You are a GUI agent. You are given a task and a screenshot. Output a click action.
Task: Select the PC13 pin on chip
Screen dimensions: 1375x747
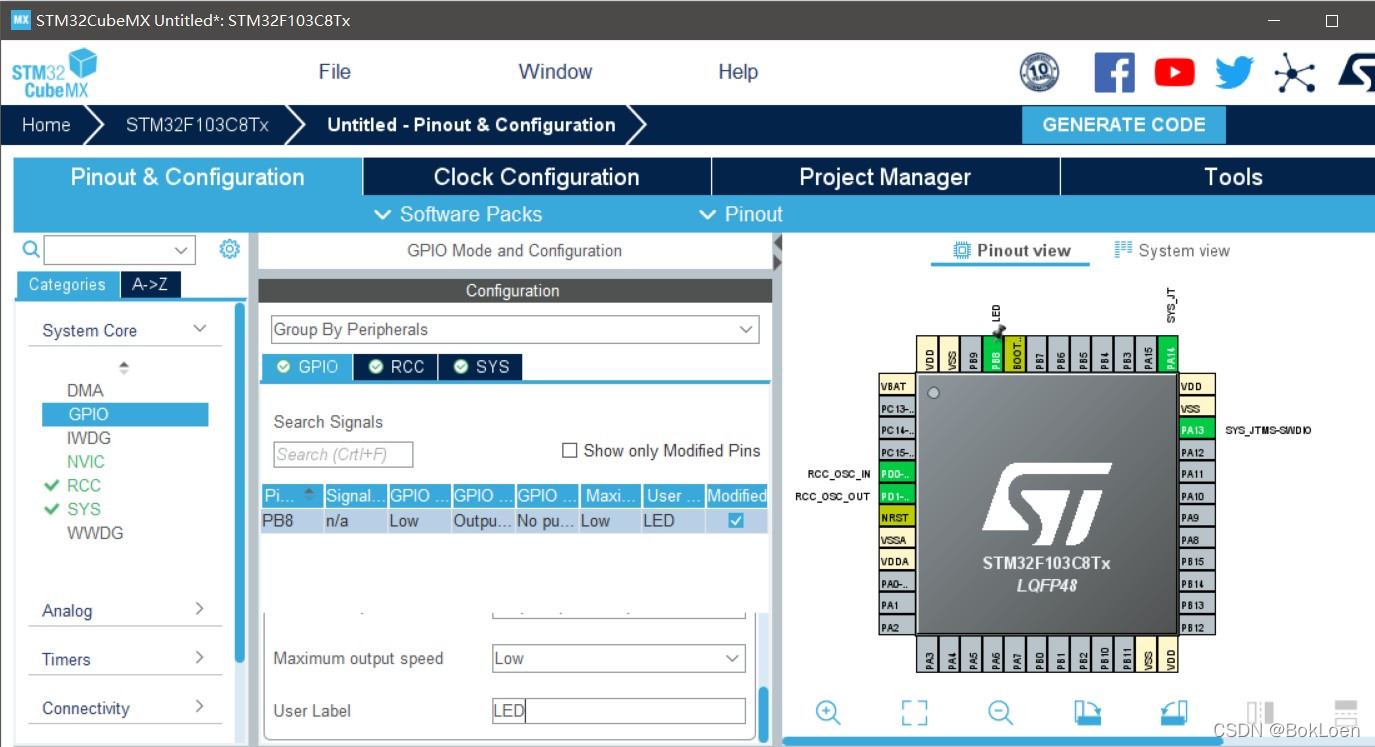(x=896, y=408)
